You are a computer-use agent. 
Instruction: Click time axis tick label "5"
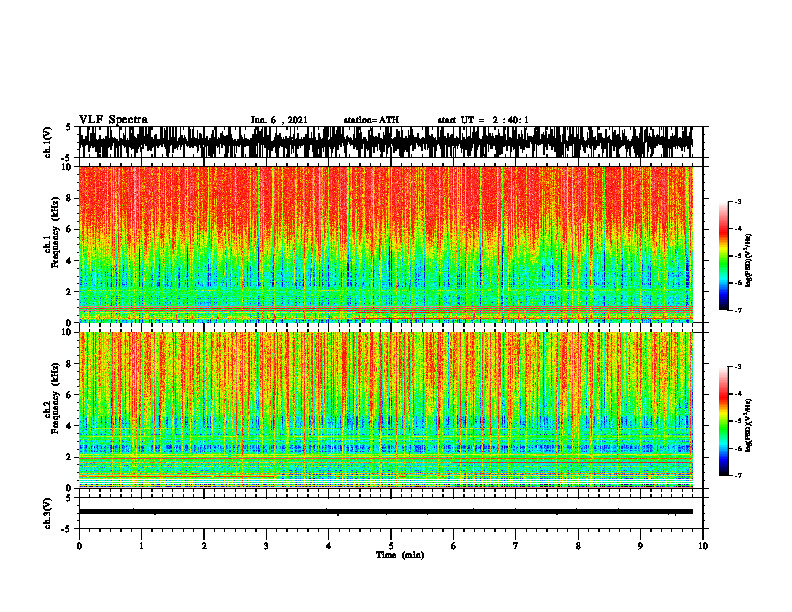click(x=391, y=546)
